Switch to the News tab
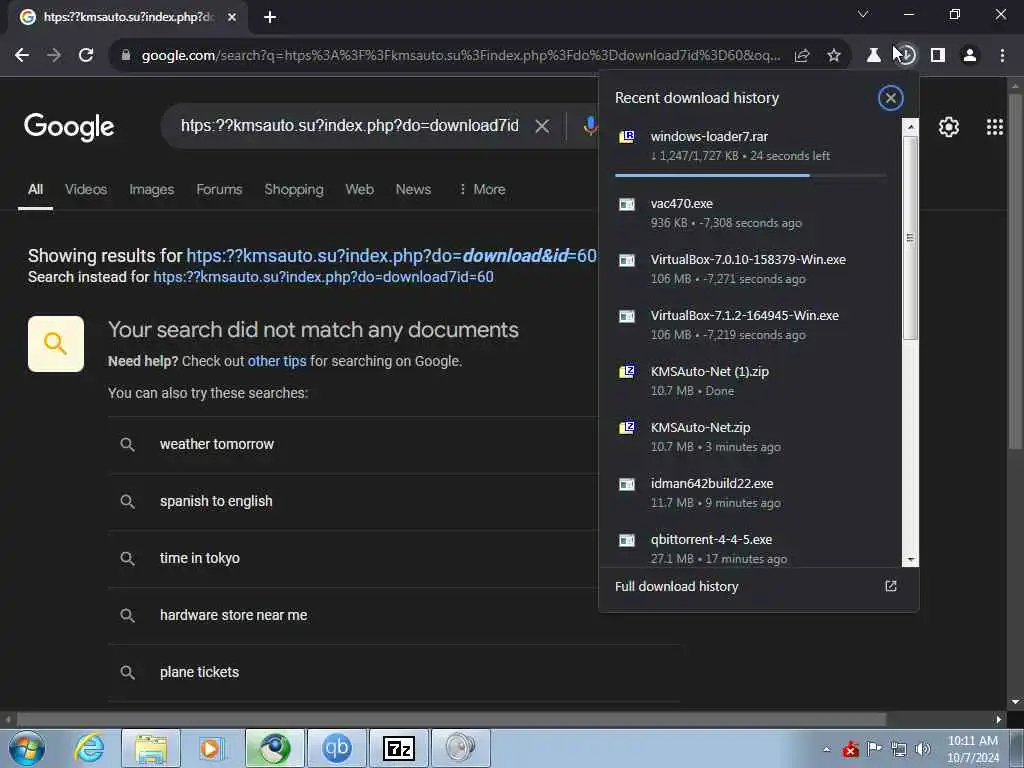Screen dimensions: 1024x768 click(413, 189)
